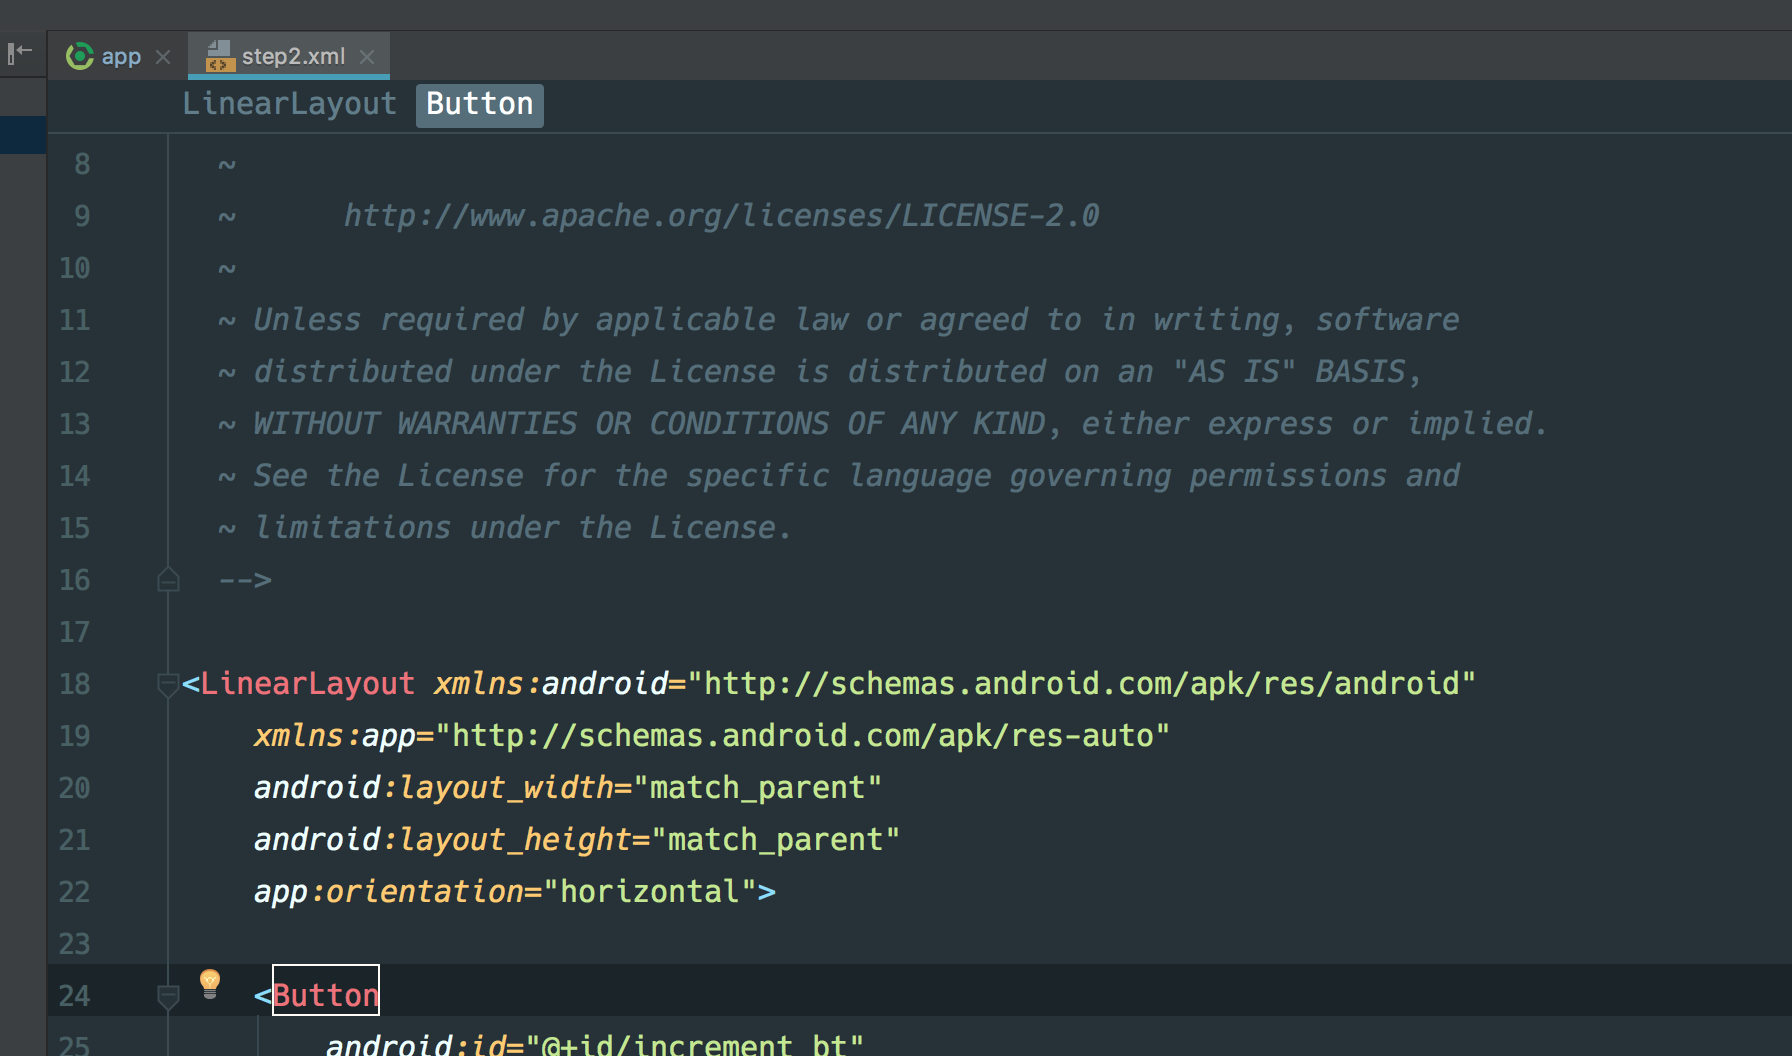1792x1056 pixels.
Task: Click the Gradle icon on the app tab
Action: [79, 56]
